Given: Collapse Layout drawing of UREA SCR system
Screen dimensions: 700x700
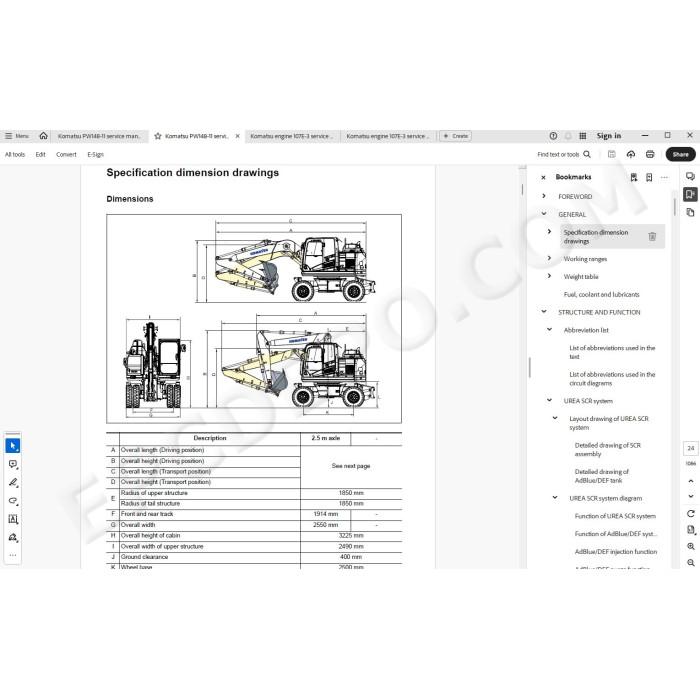Looking at the screenshot, I should 555,418.
